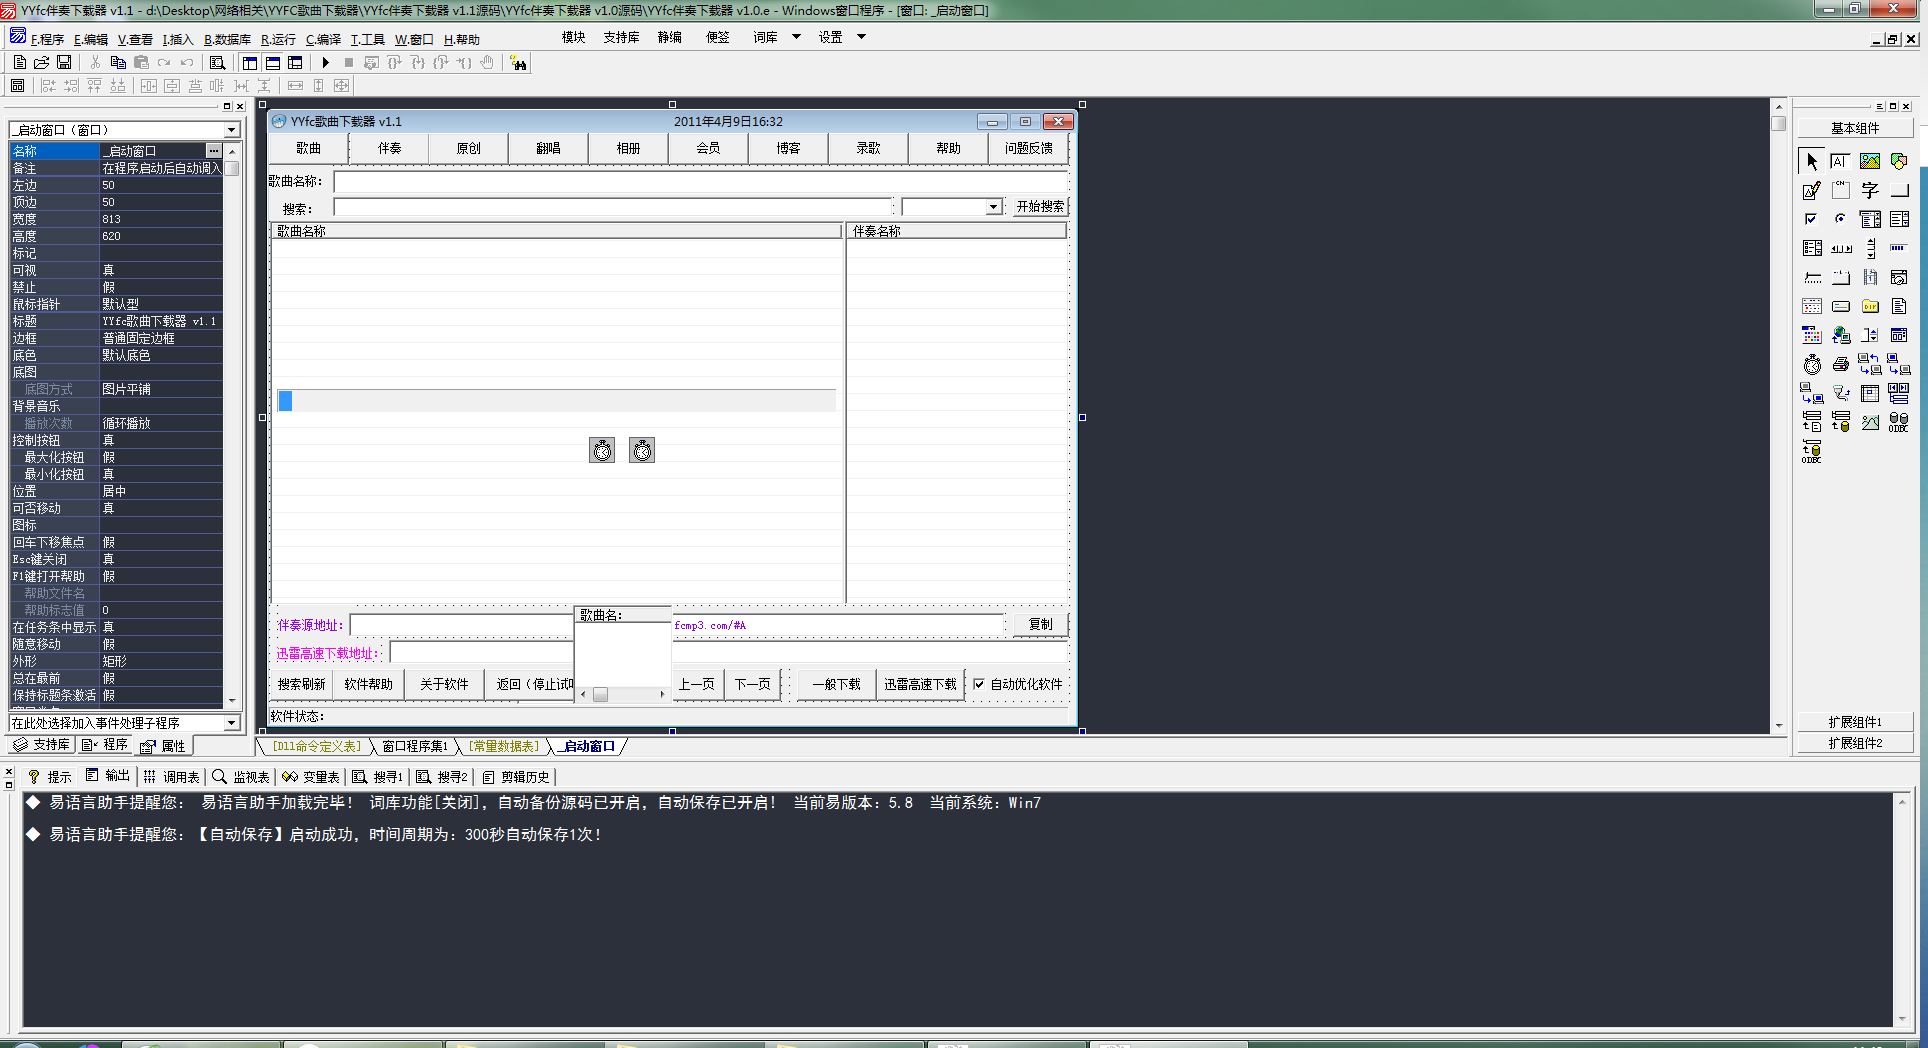The width and height of the screenshot is (1928, 1048).
Task: Expand the 词库 dropdown arrow
Action: (x=796, y=37)
